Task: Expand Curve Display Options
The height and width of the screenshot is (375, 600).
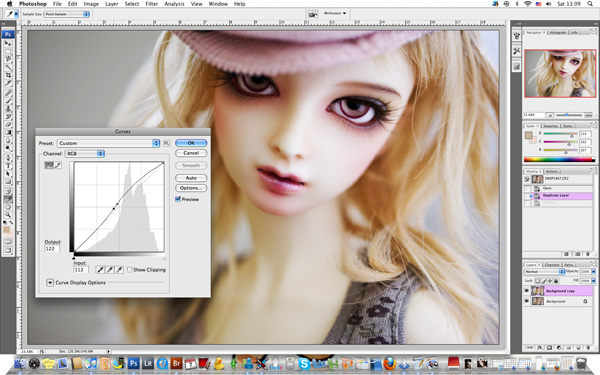Action: click(50, 283)
